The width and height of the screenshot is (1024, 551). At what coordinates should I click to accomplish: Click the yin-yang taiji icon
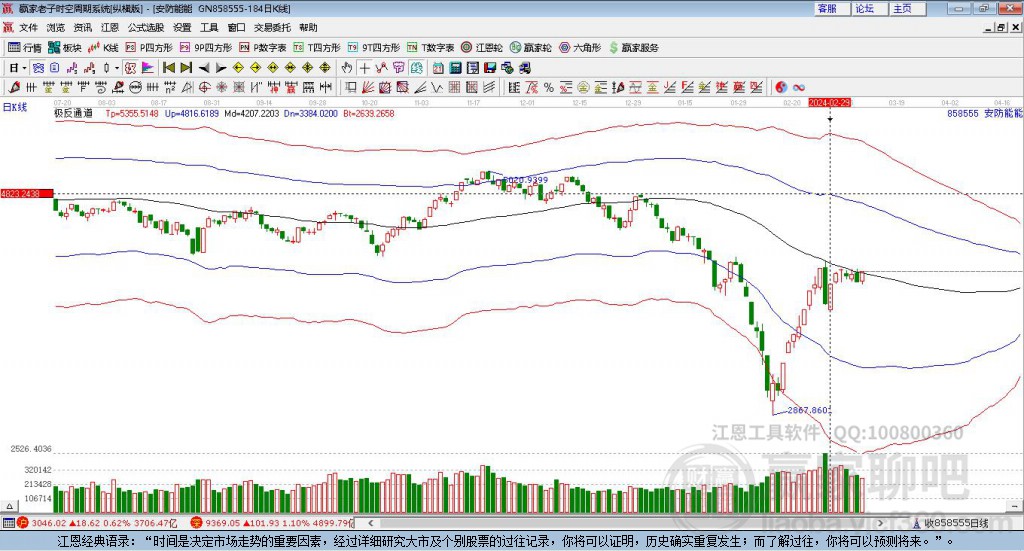(x=780, y=87)
